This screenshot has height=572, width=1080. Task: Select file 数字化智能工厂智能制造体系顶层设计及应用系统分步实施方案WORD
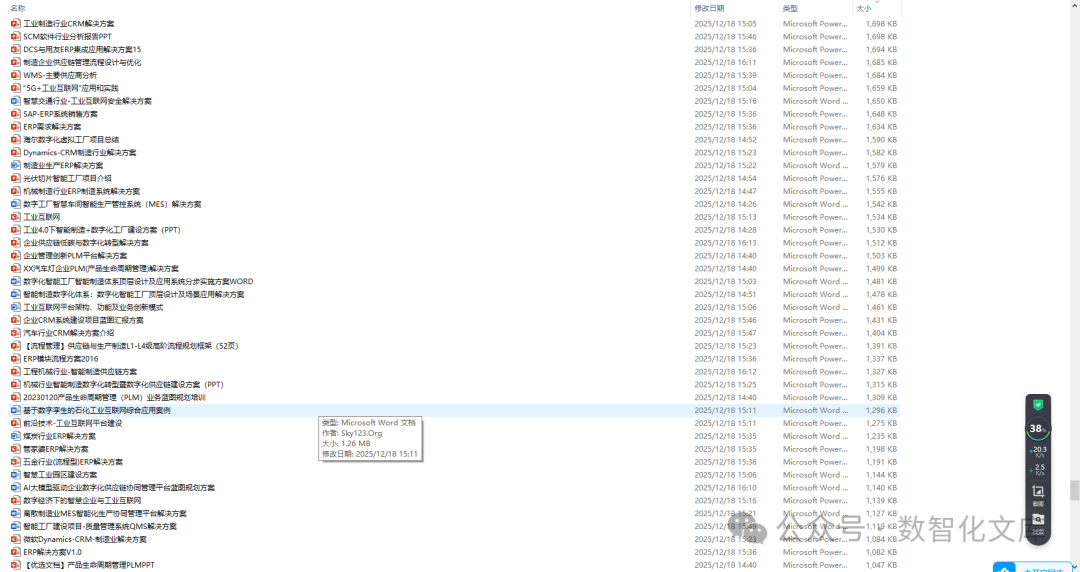tap(138, 281)
